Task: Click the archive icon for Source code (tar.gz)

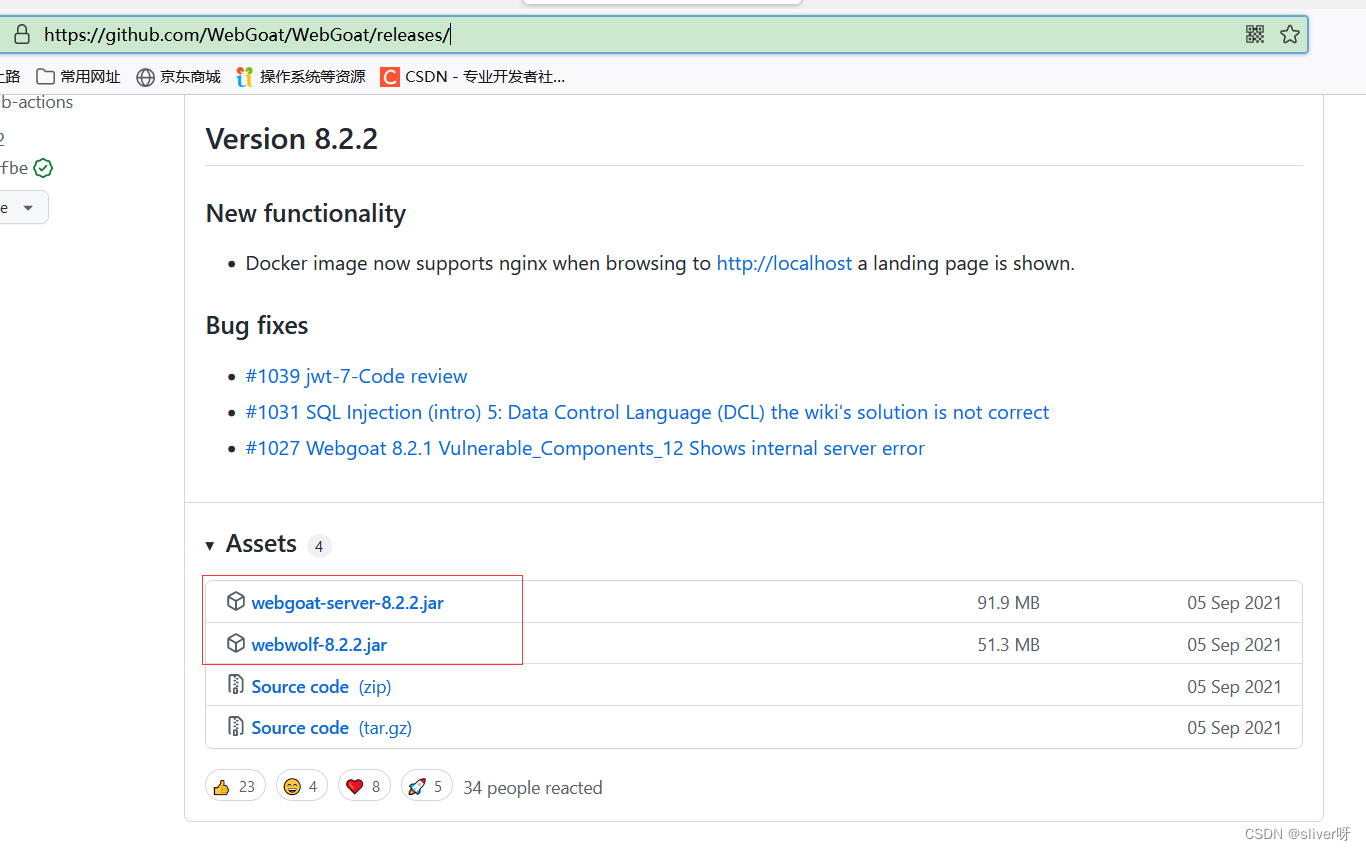Action: pos(236,727)
